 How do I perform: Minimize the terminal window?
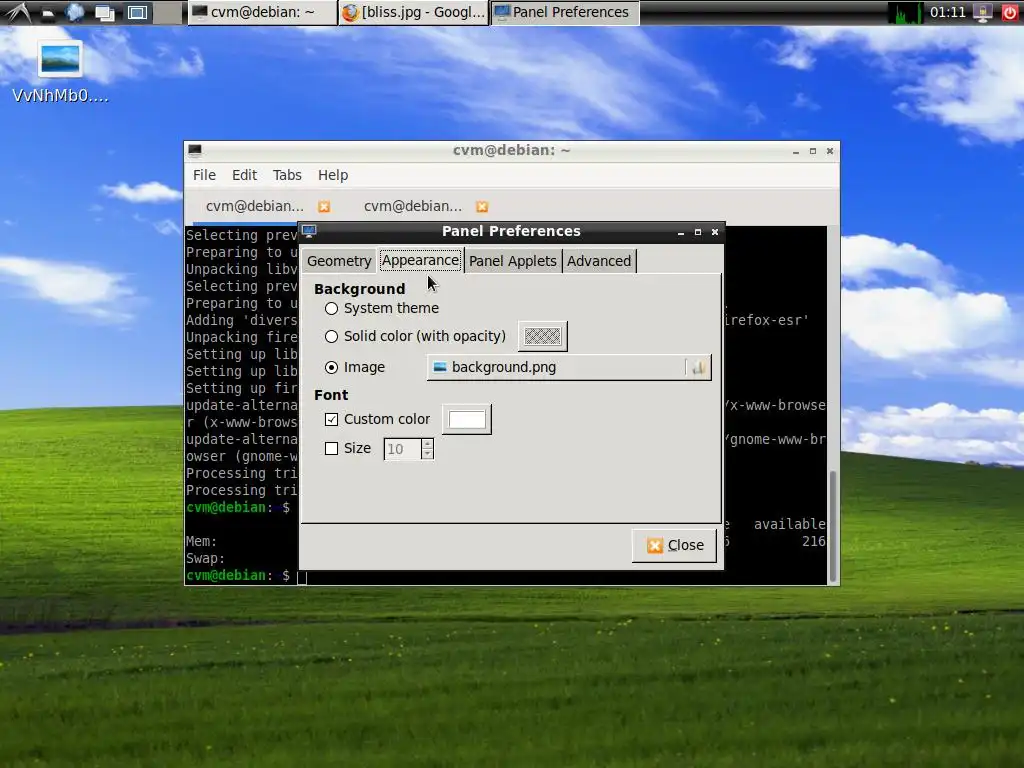point(796,152)
